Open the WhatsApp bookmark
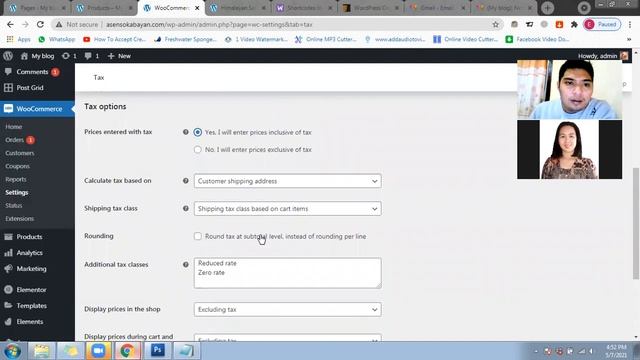 pos(57,39)
